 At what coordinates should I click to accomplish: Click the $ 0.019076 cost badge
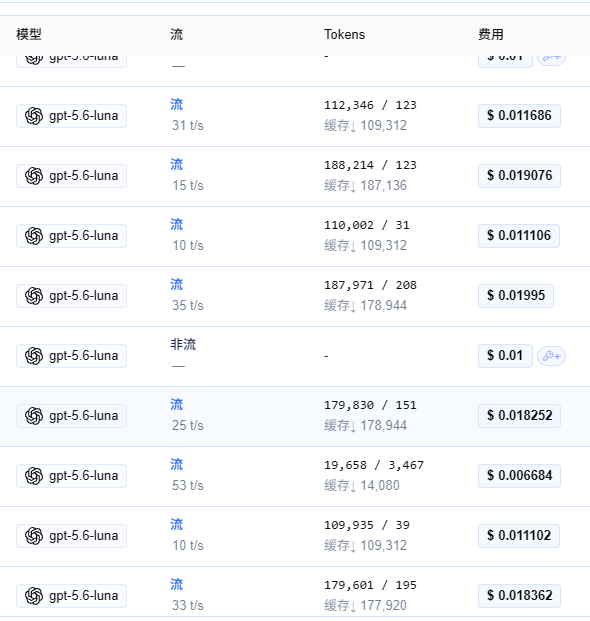coord(520,175)
